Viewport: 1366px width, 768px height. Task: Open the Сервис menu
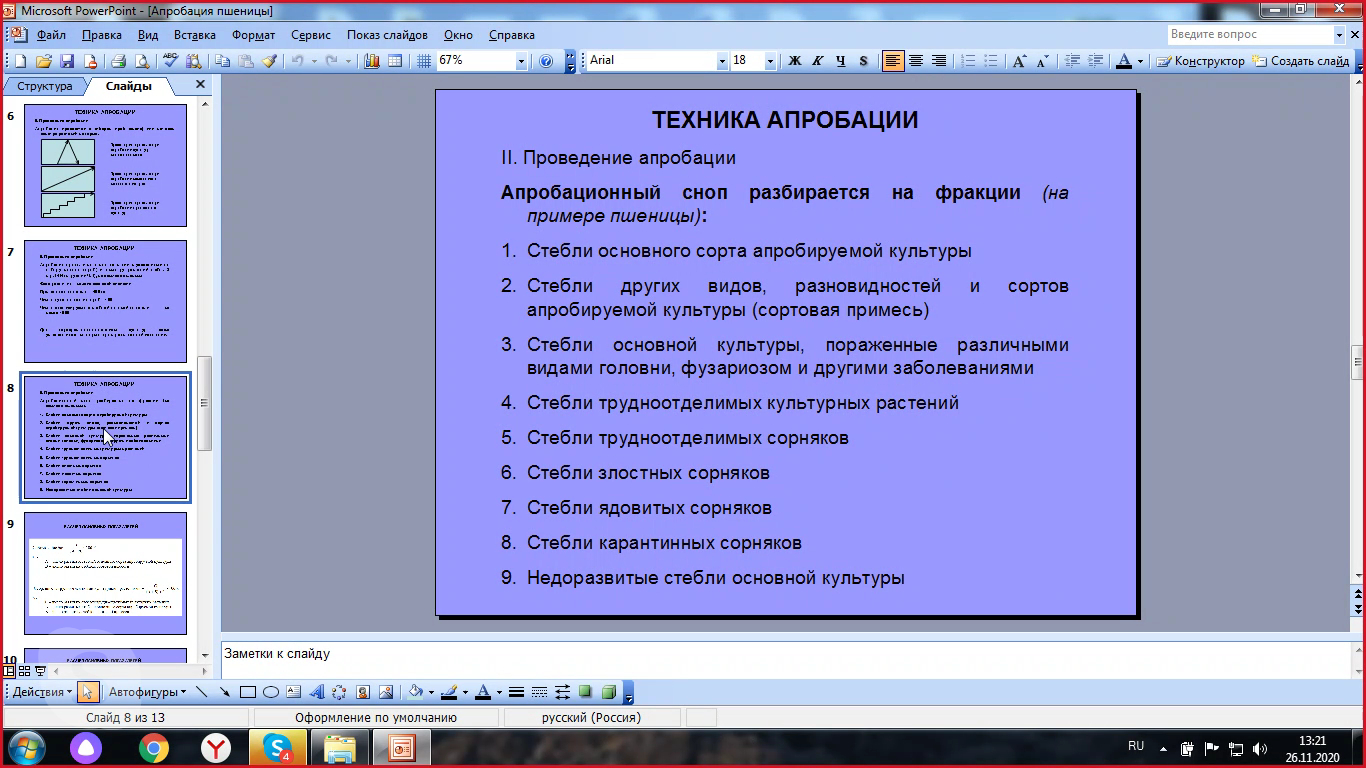tap(311, 35)
